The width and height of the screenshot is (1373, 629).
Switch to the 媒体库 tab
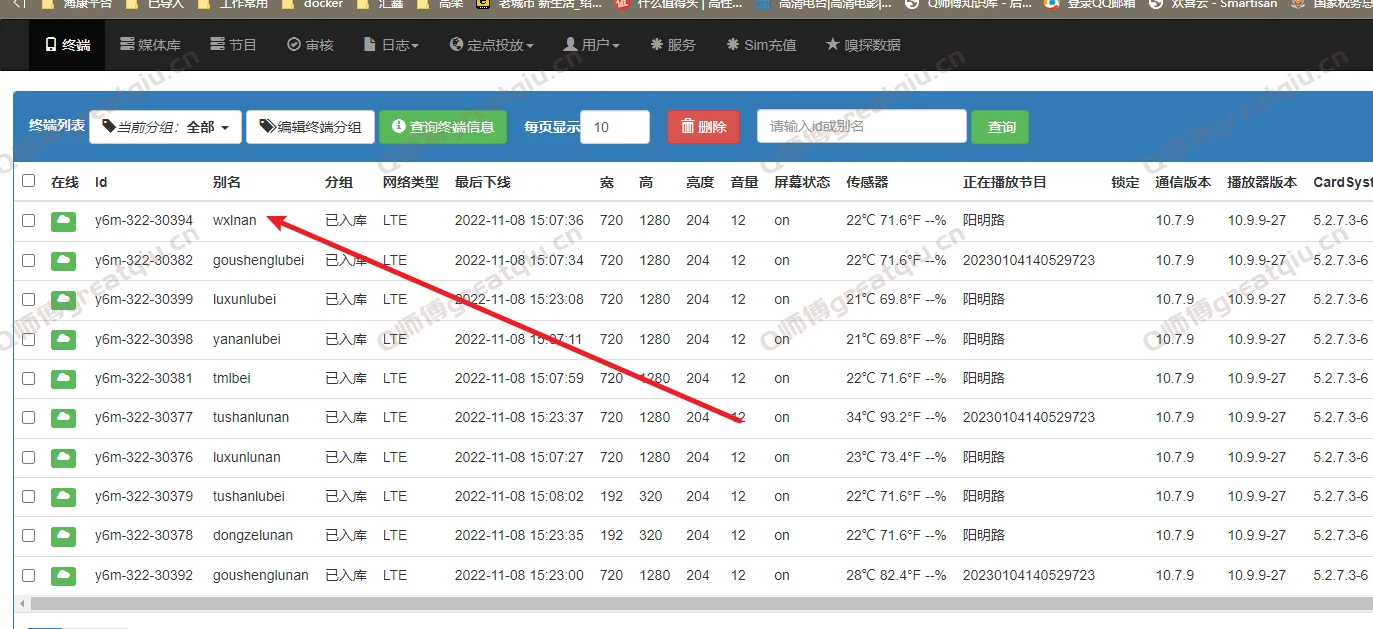(150, 45)
